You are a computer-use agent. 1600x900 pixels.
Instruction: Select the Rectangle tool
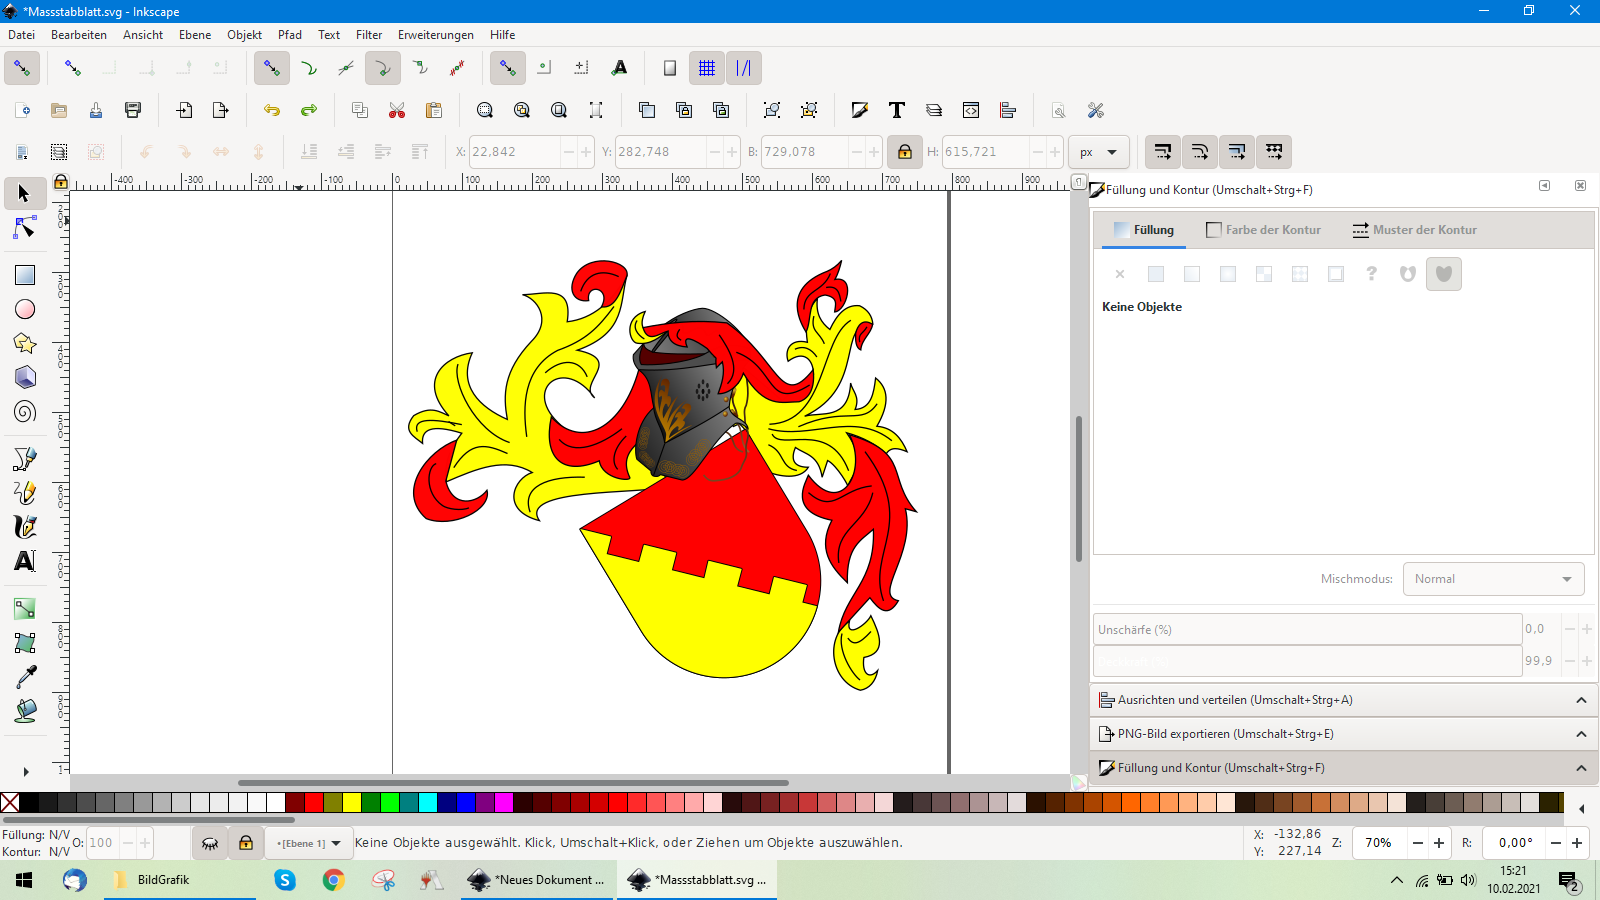click(25, 275)
